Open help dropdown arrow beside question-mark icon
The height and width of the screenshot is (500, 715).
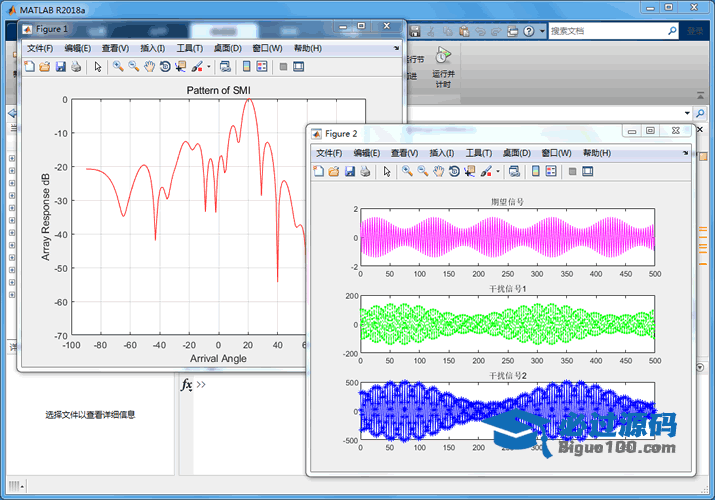[541, 31]
